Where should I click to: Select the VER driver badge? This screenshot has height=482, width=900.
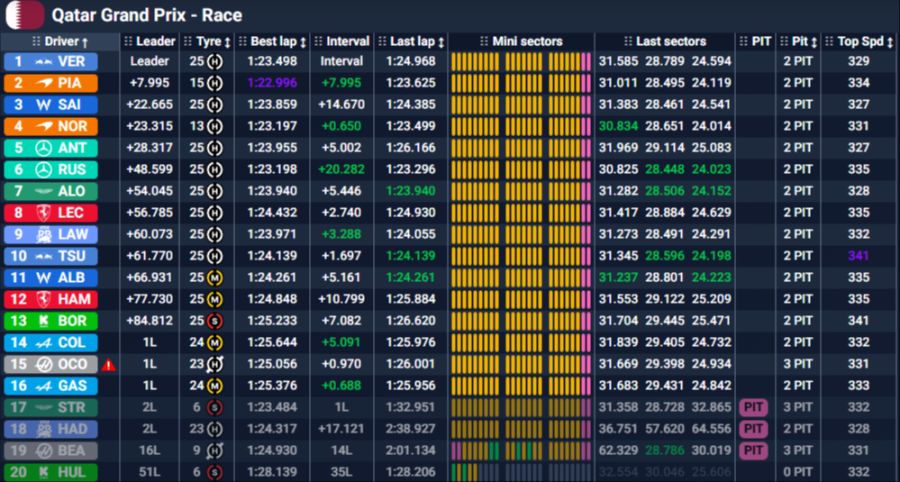tap(51, 62)
